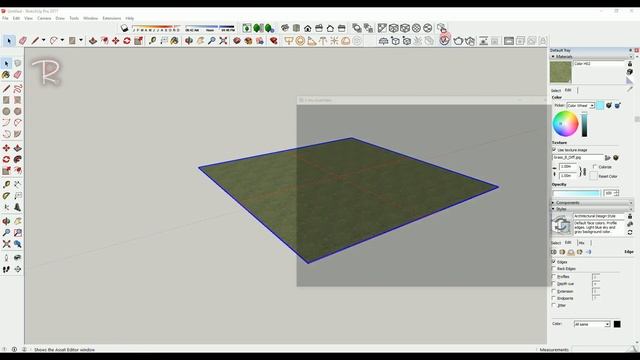The height and width of the screenshot is (360, 640).
Task: Open the Edit menu
Action: [x=16, y=18]
